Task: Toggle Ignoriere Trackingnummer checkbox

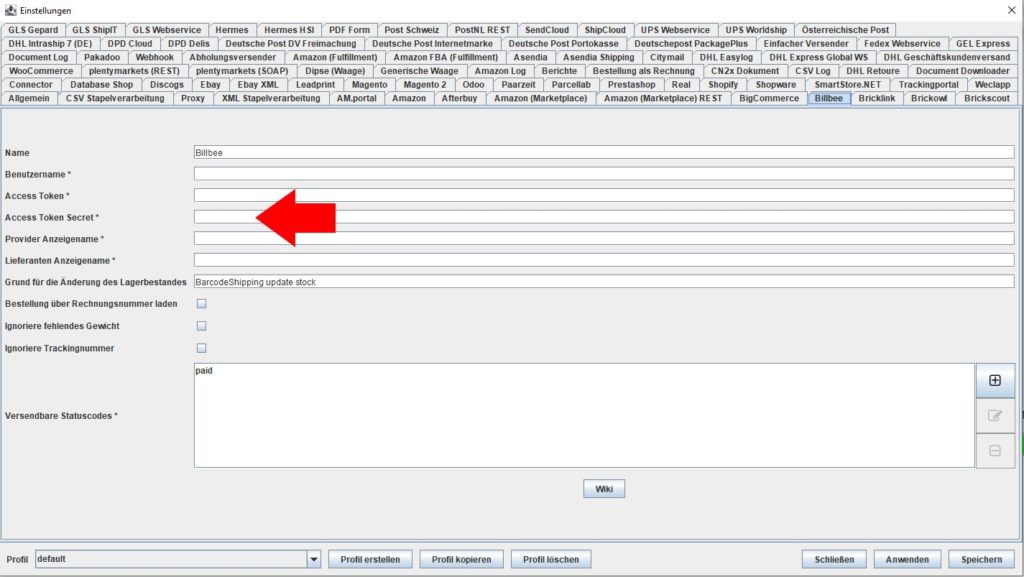Action: tap(202, 348)
